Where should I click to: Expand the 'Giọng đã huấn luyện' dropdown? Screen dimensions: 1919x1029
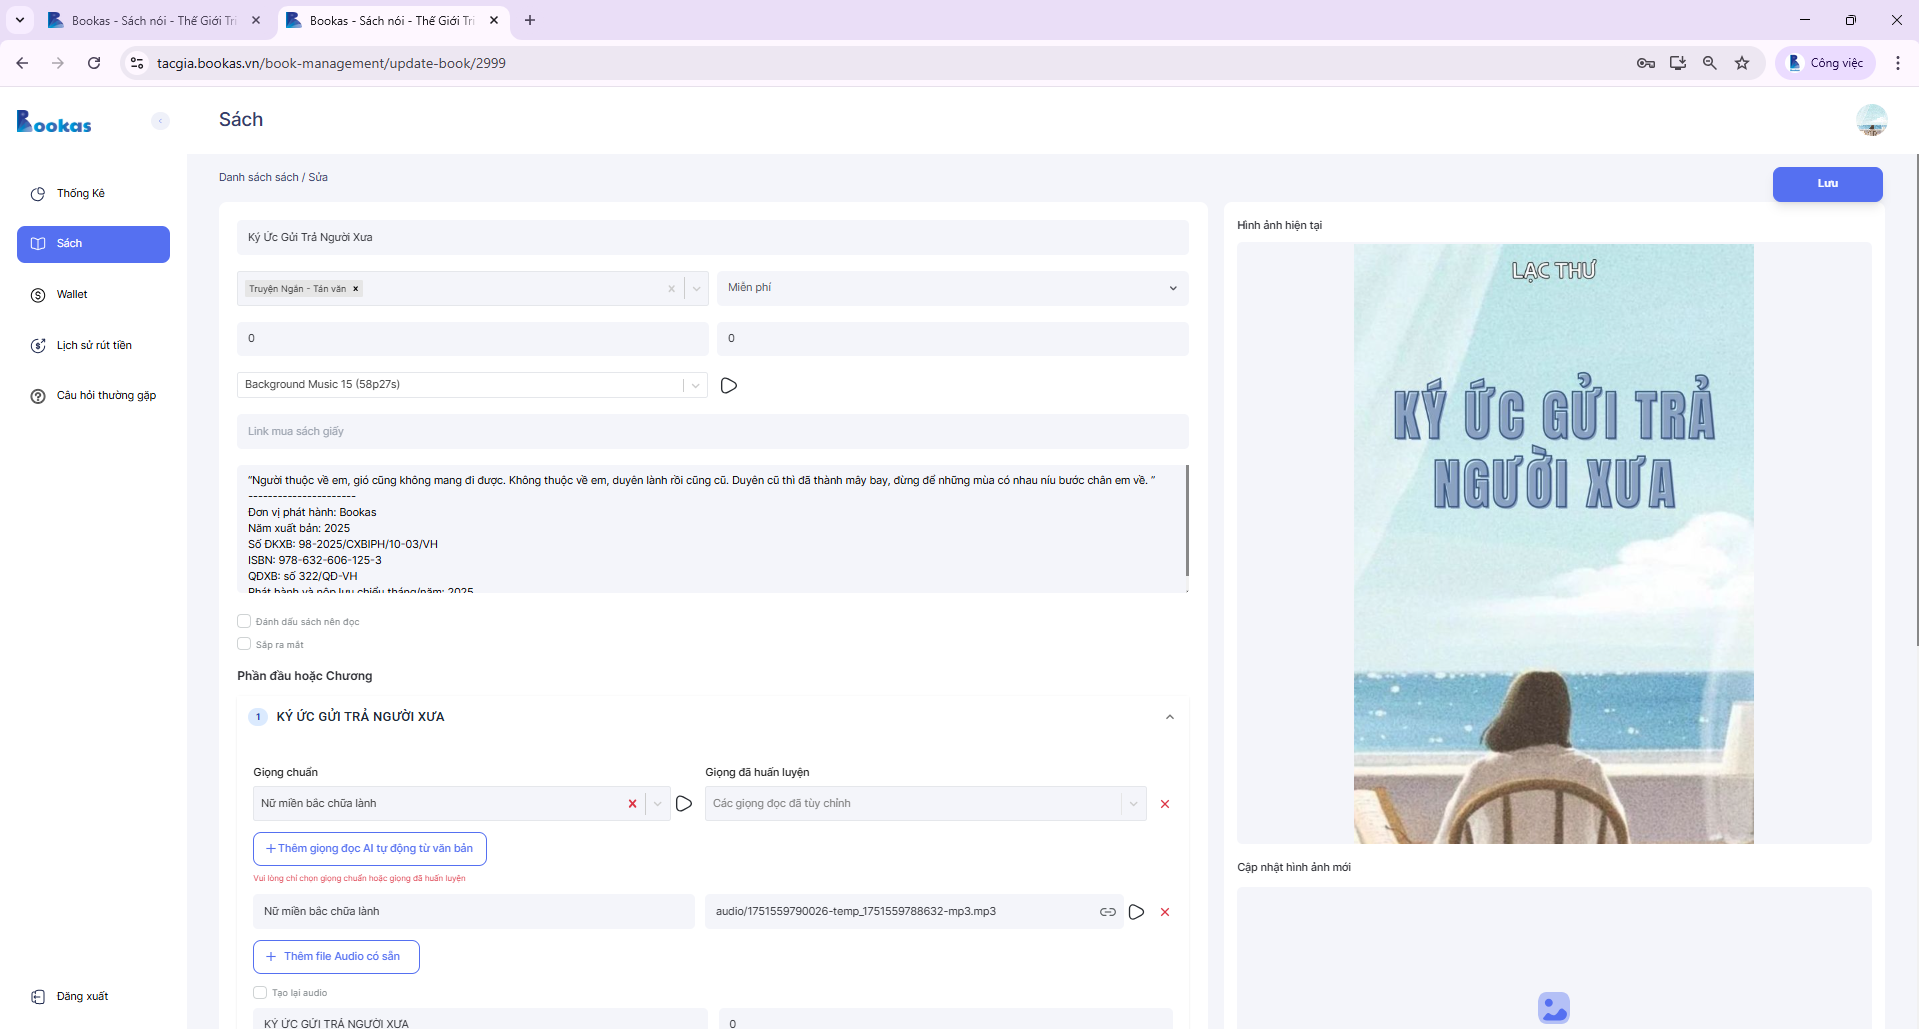click(x=1133, y=804)
